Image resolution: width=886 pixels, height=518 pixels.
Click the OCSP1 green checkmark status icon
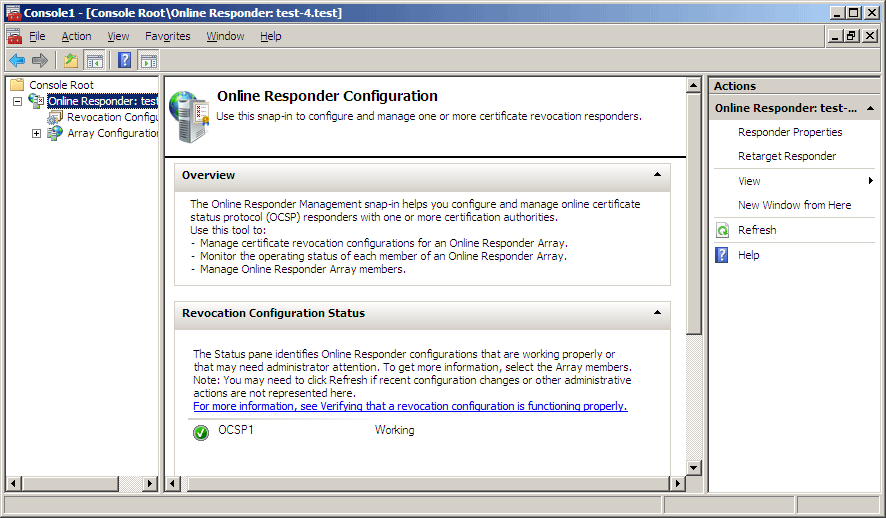click(x=201, y=433)
